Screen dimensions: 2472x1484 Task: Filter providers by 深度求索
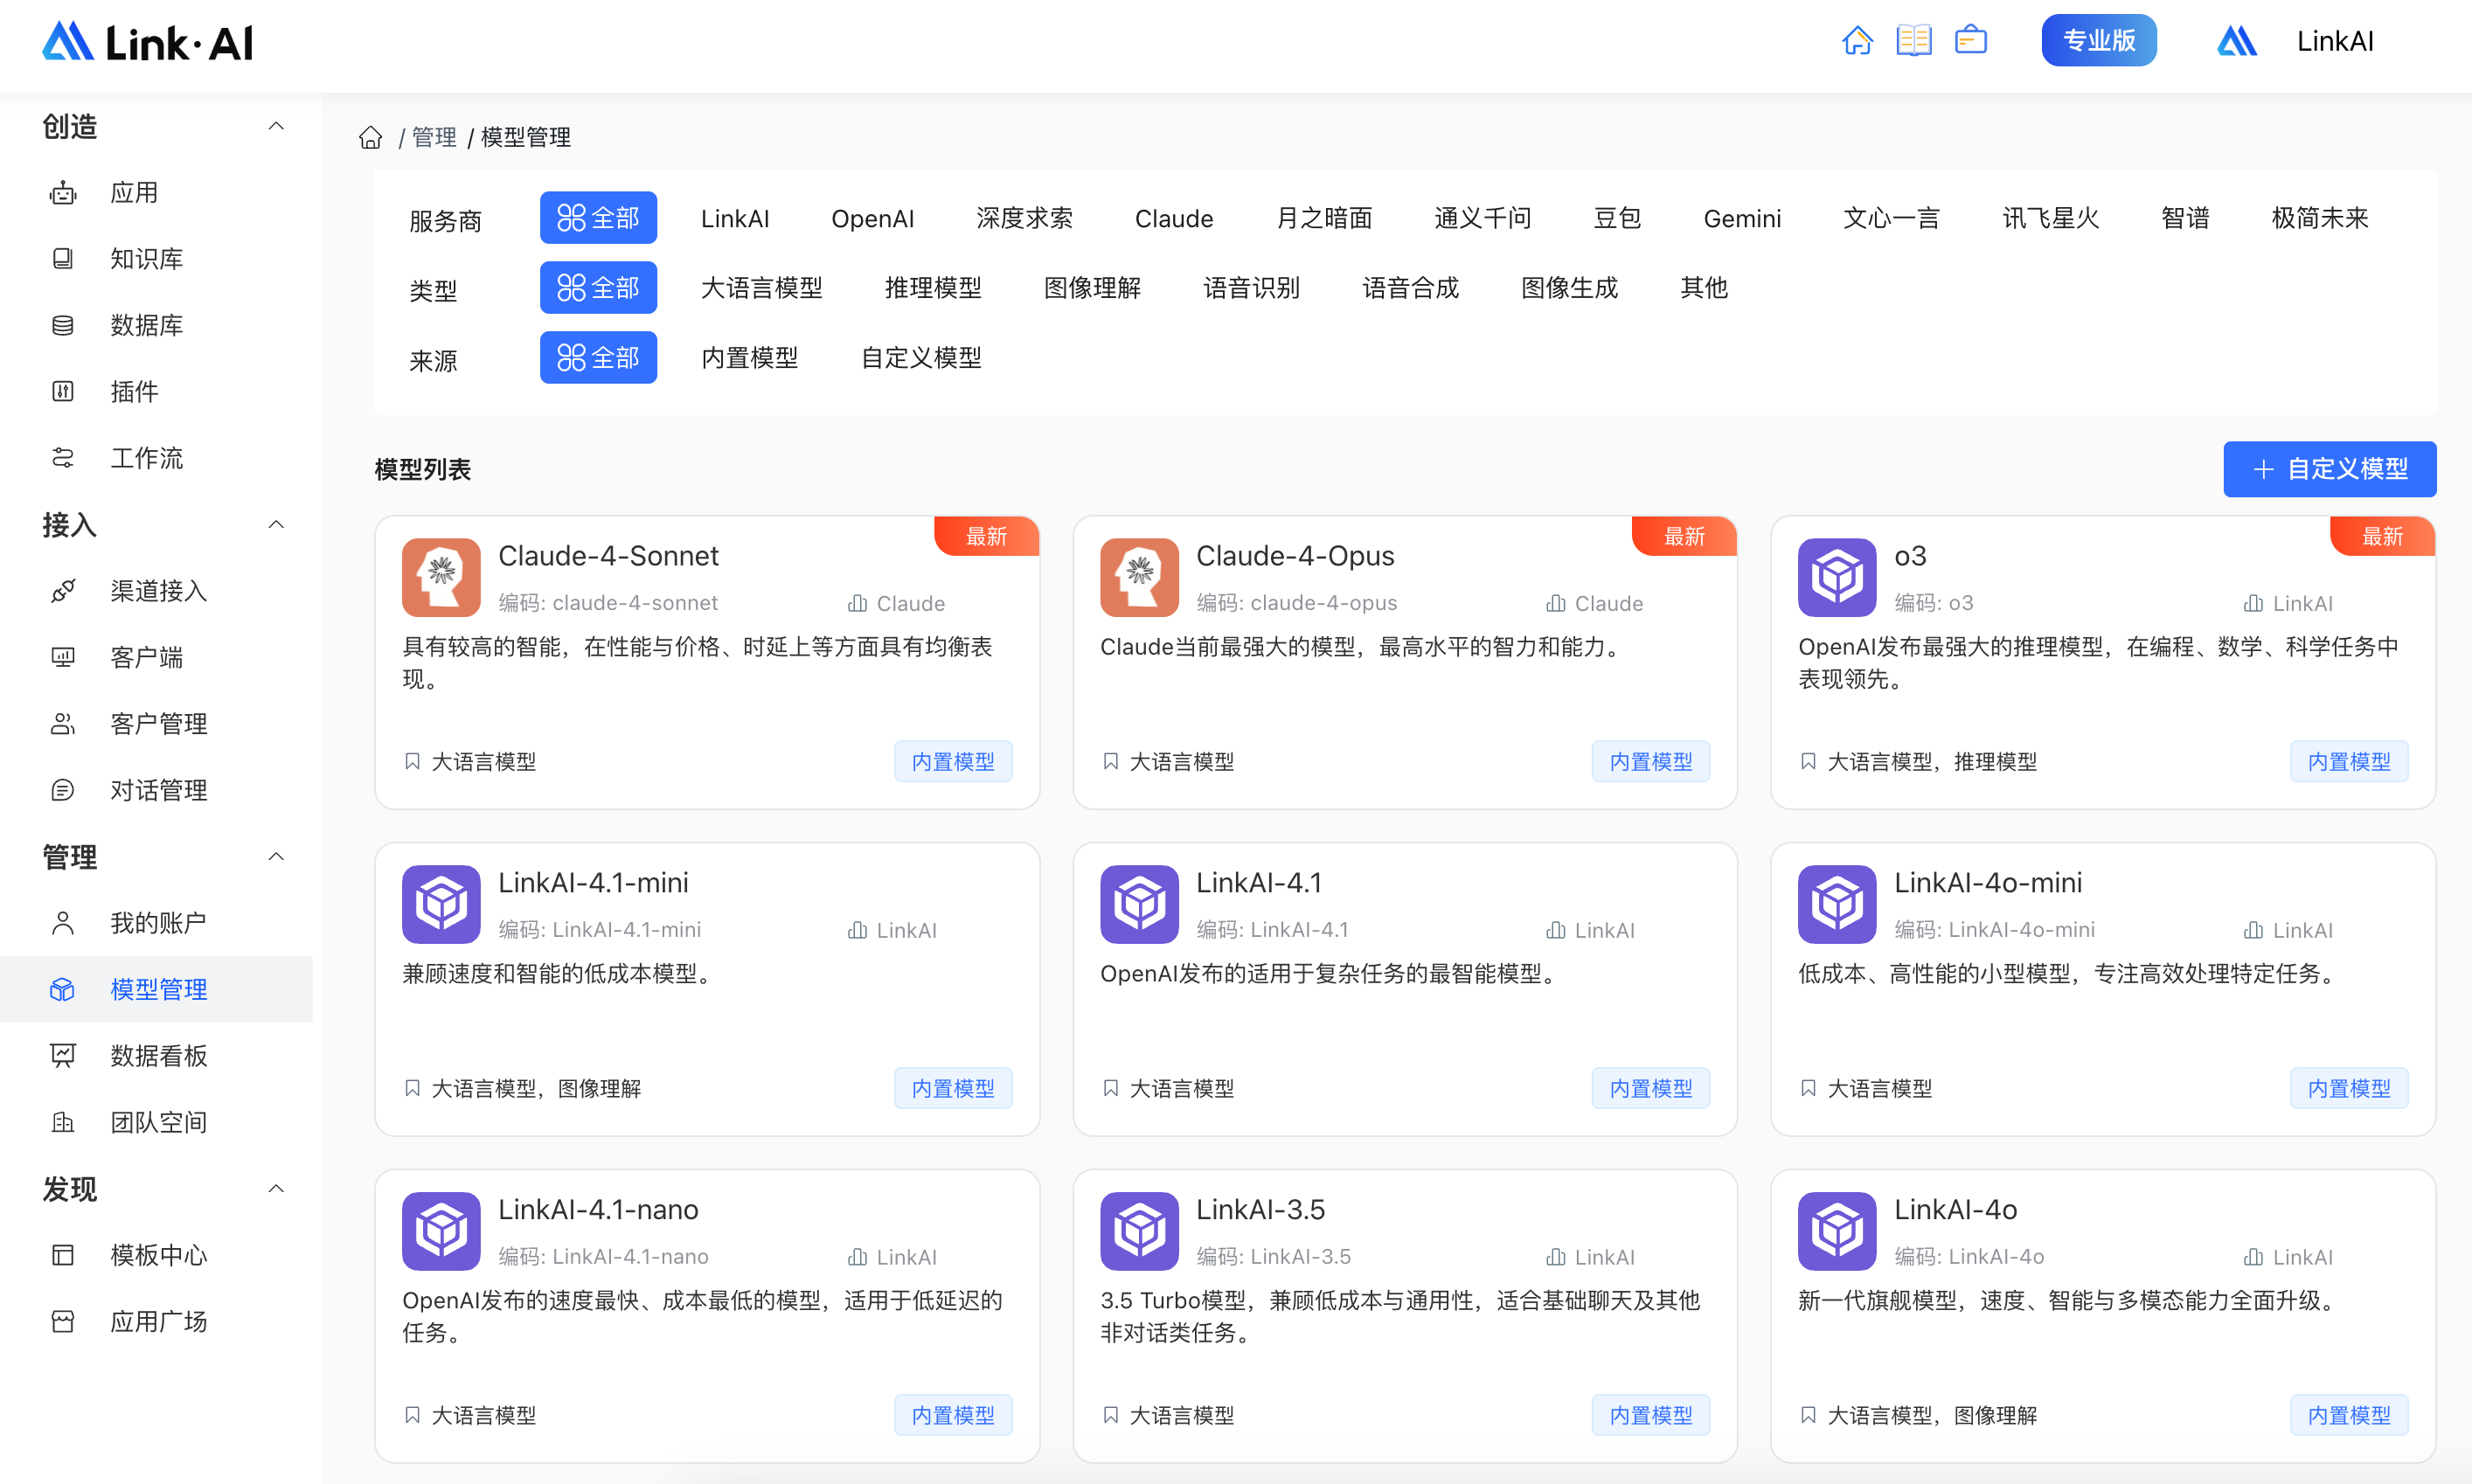click(1024, 218)
